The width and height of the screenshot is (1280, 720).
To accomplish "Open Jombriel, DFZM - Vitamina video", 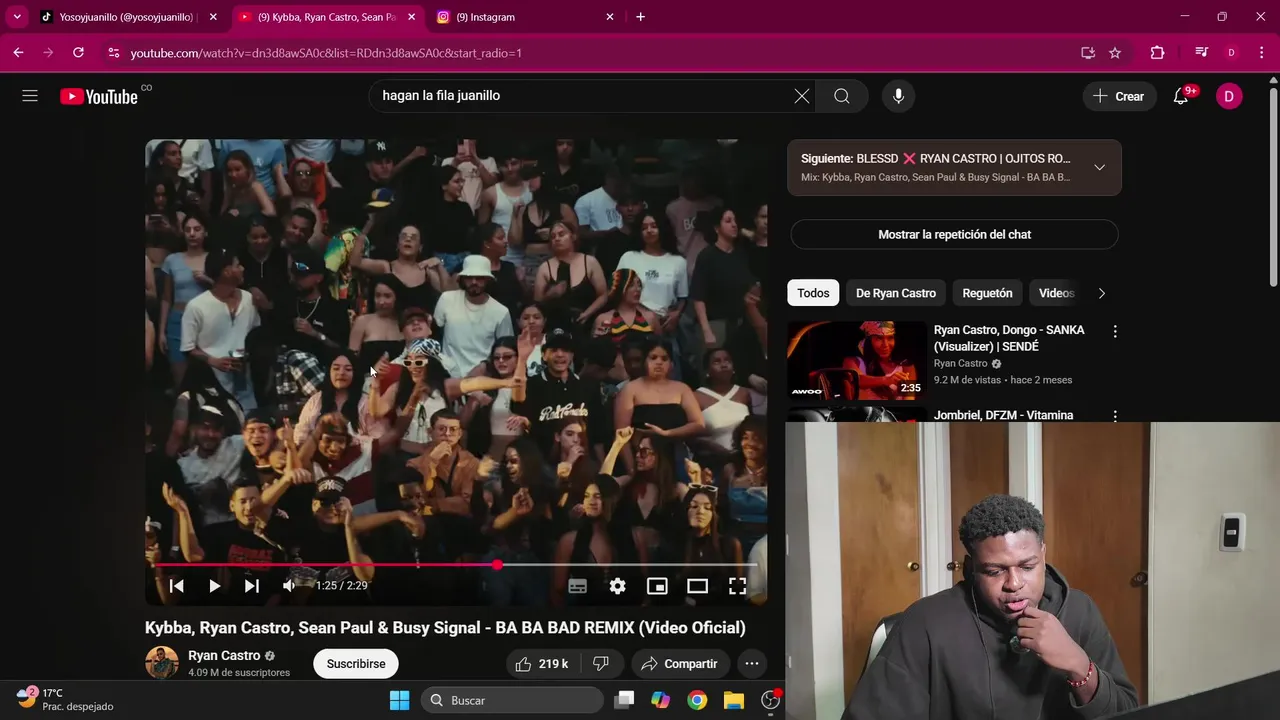I will point(1003,415).
